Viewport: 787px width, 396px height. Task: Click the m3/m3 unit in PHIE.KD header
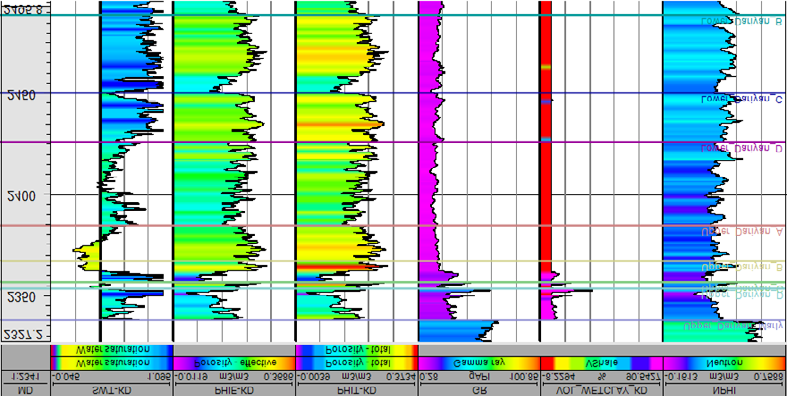(234, 376)
